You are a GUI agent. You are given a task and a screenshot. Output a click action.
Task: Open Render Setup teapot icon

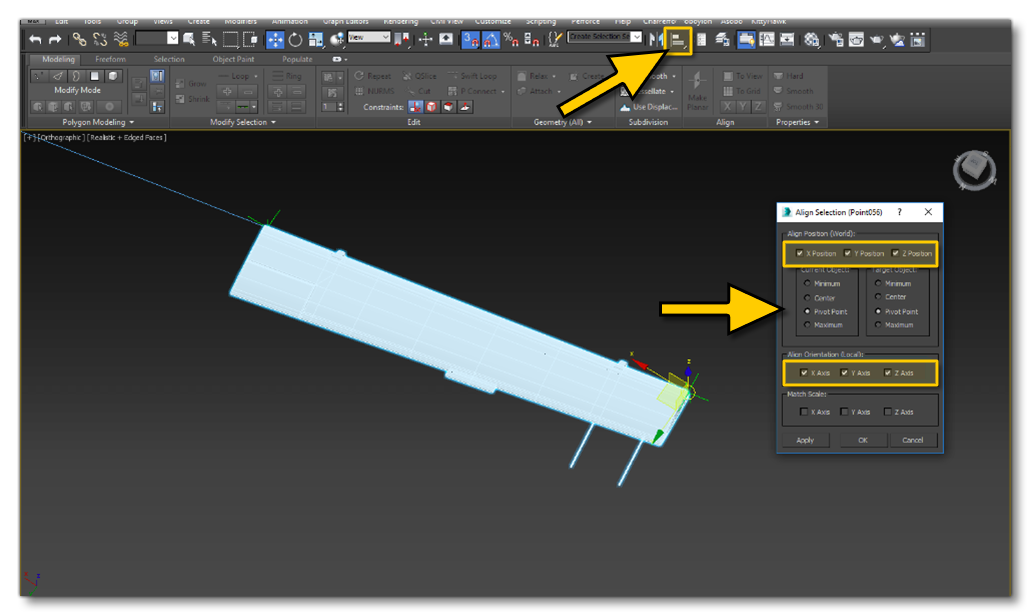[834, 40]
